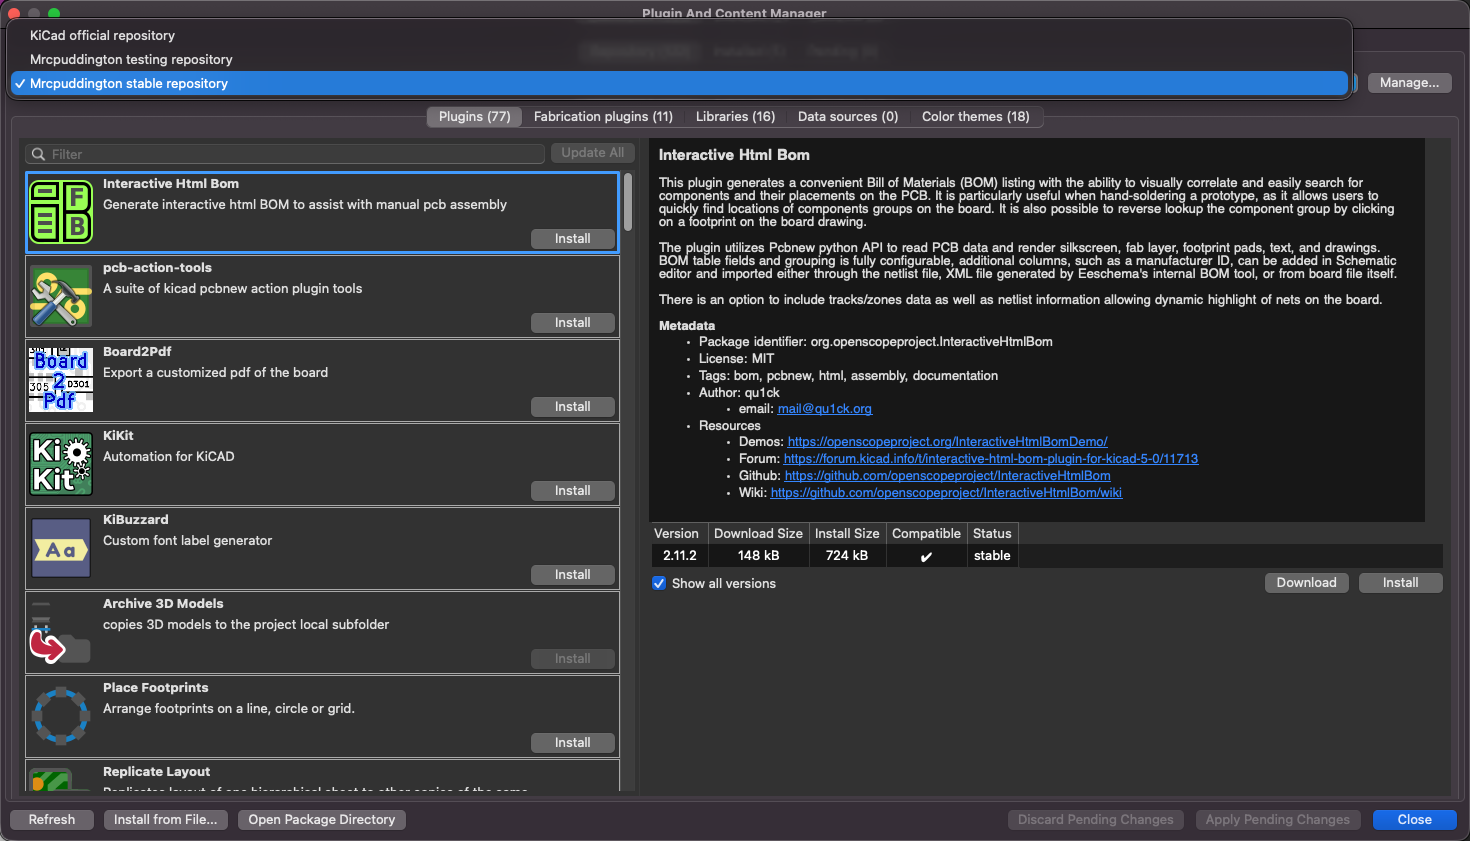This screenshot has height=841, width=1470.
Task: Click the Update All button
Action: pyautogui.click(x=592, y=153)
